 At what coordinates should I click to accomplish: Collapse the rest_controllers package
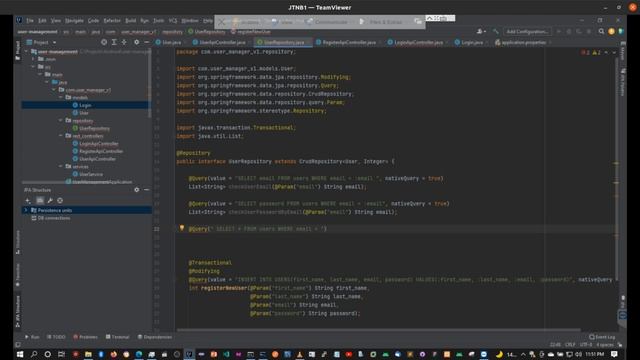[61, 136]
